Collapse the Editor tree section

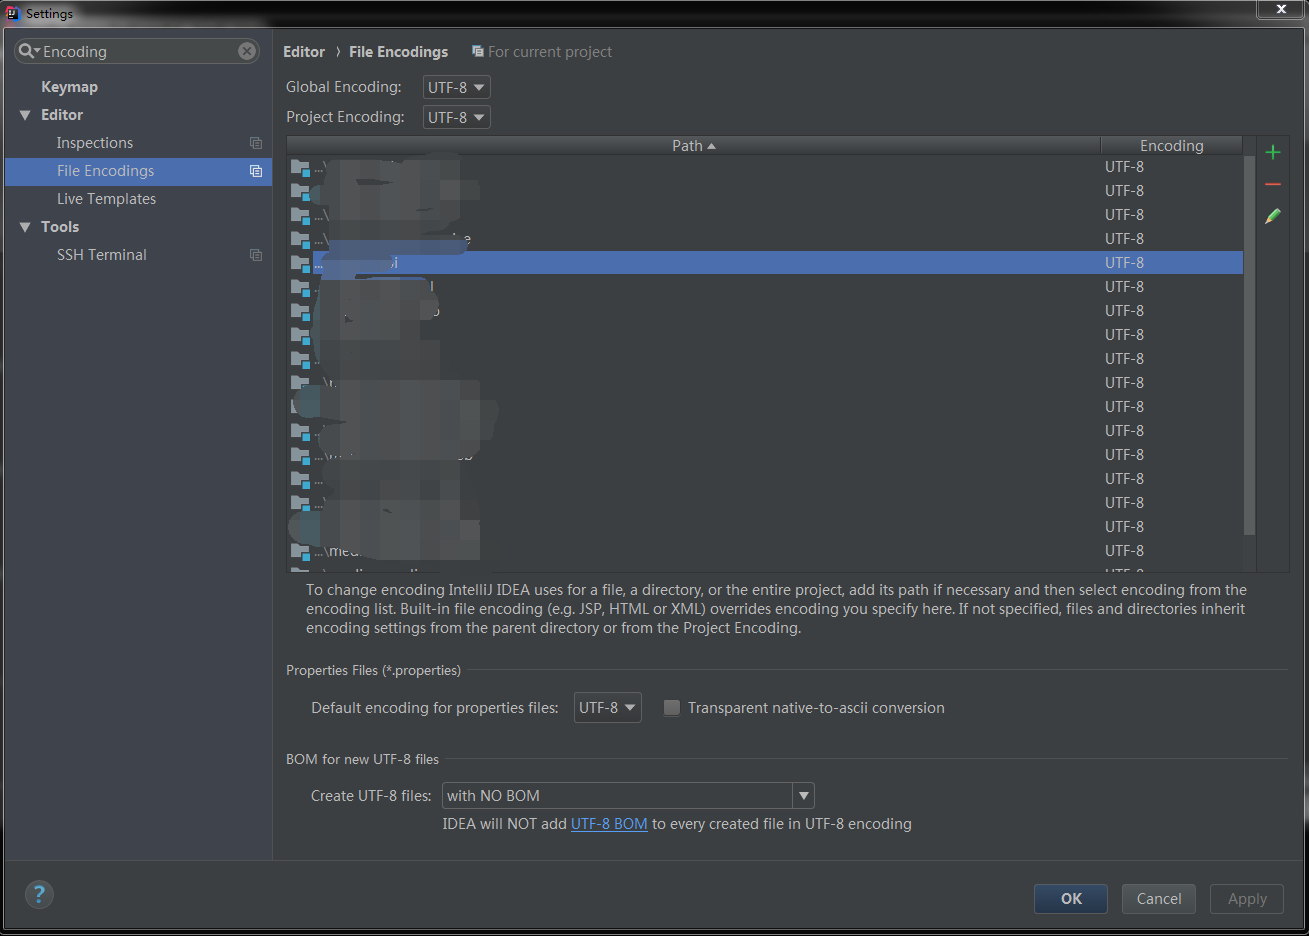25,115
